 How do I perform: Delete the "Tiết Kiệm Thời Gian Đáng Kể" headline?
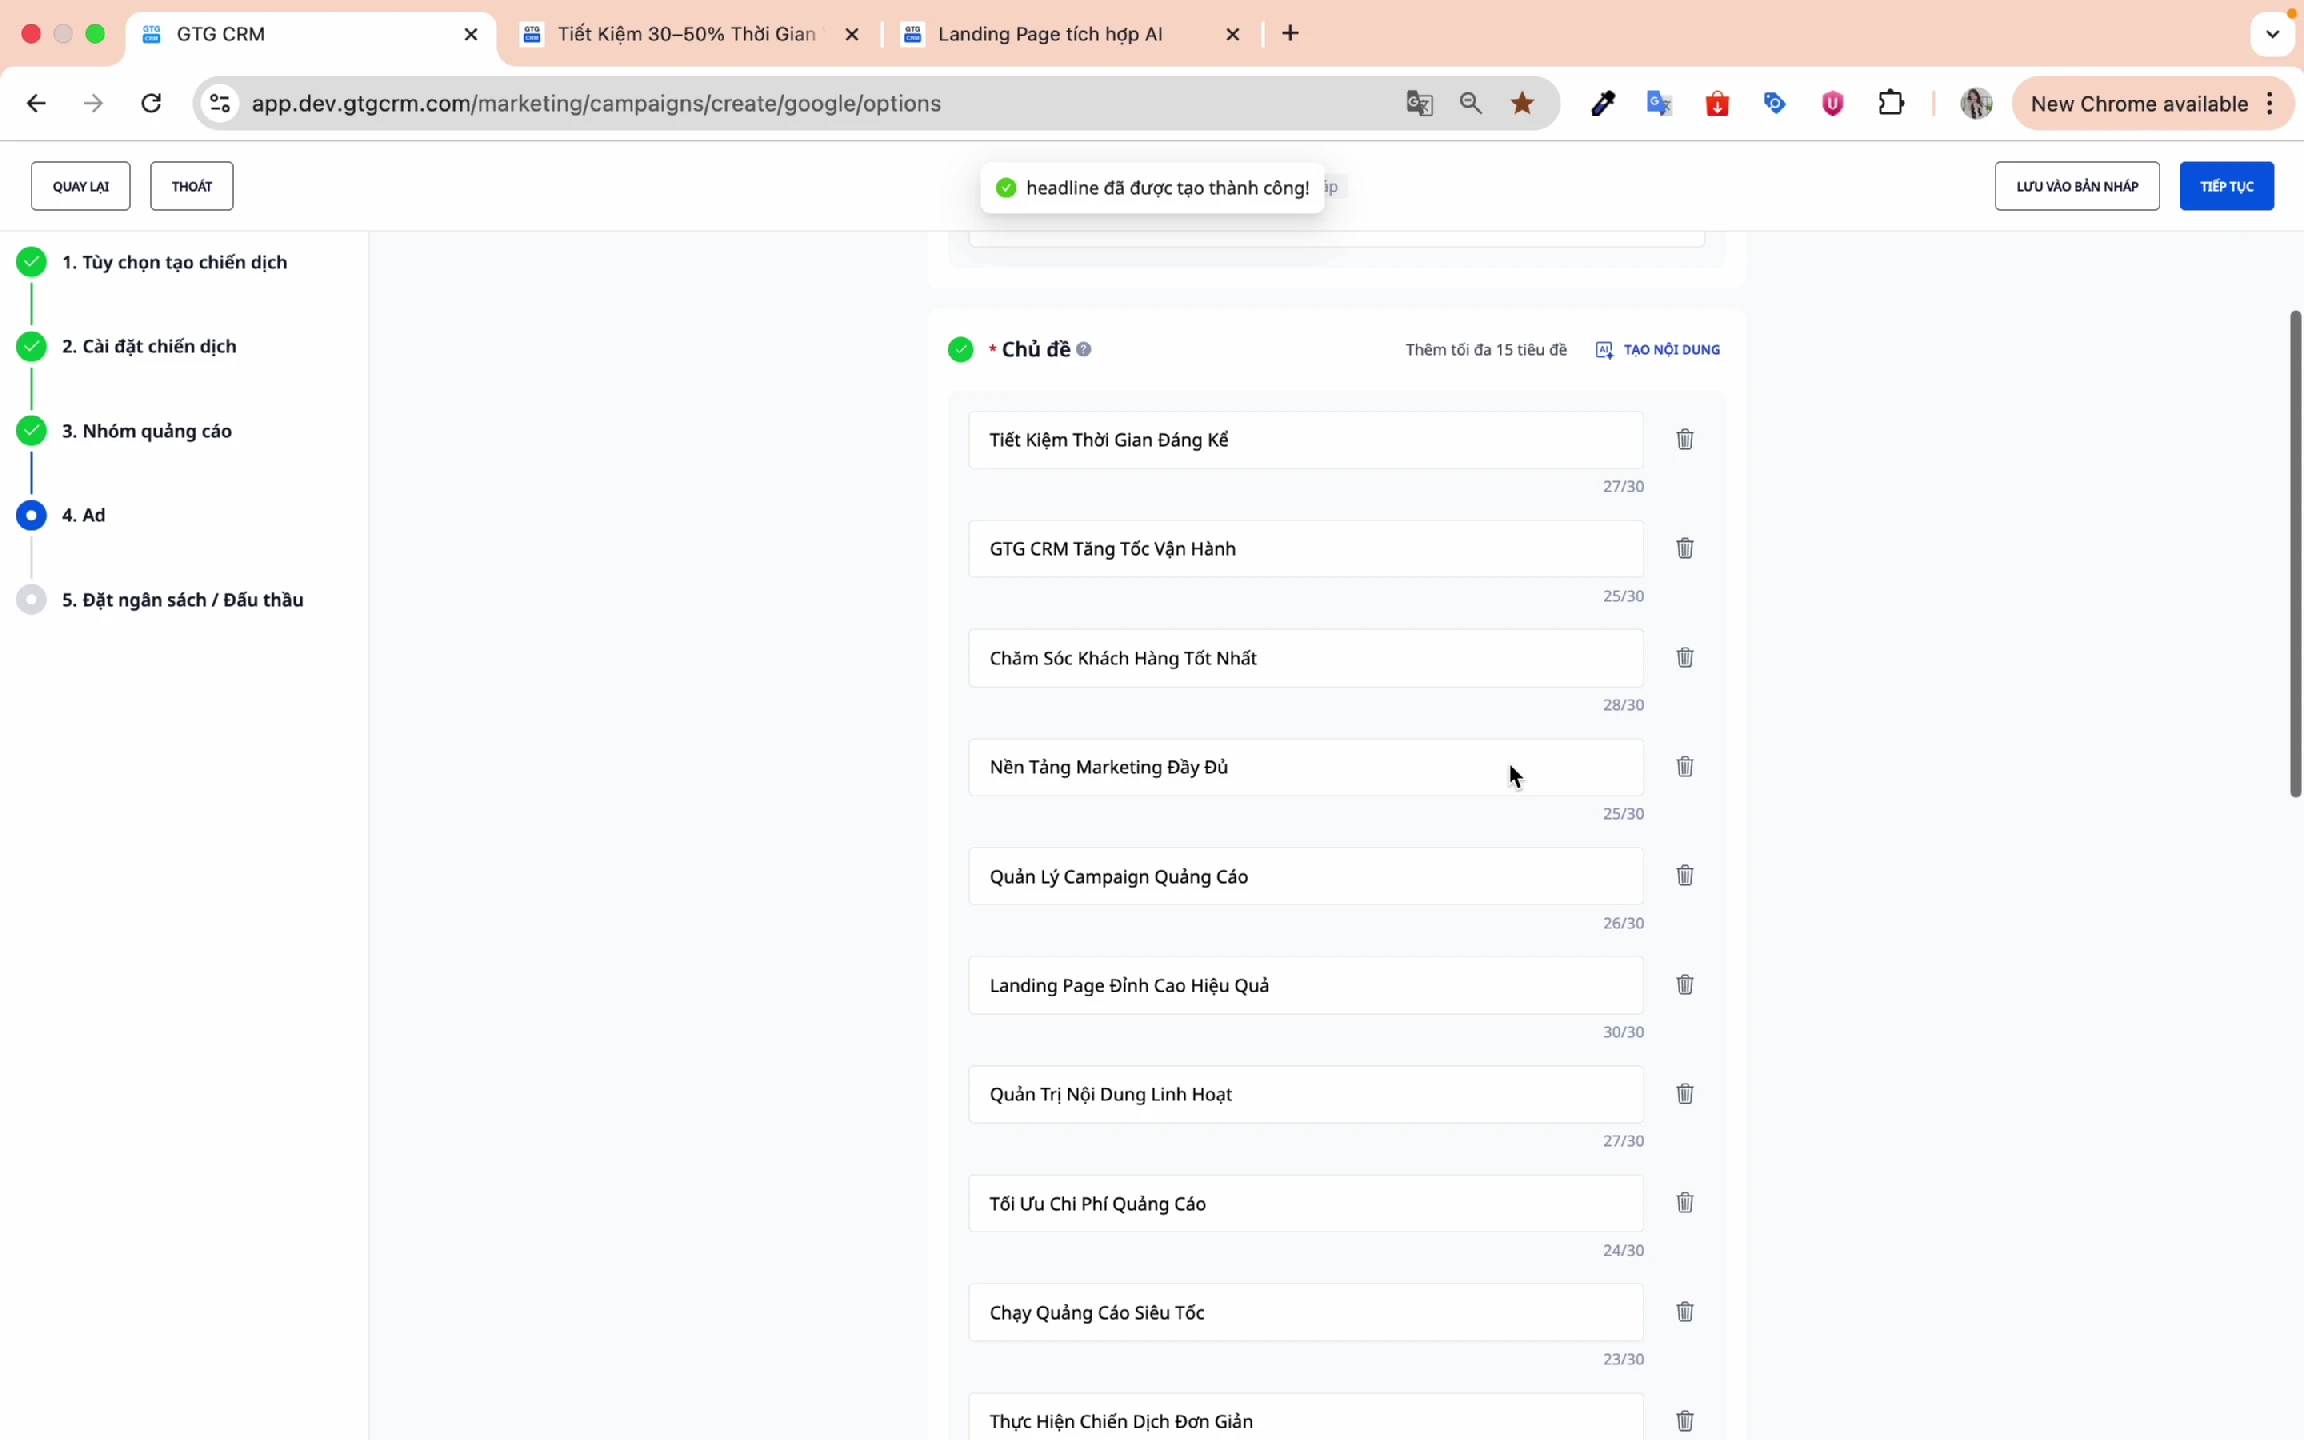point(1684,440)
